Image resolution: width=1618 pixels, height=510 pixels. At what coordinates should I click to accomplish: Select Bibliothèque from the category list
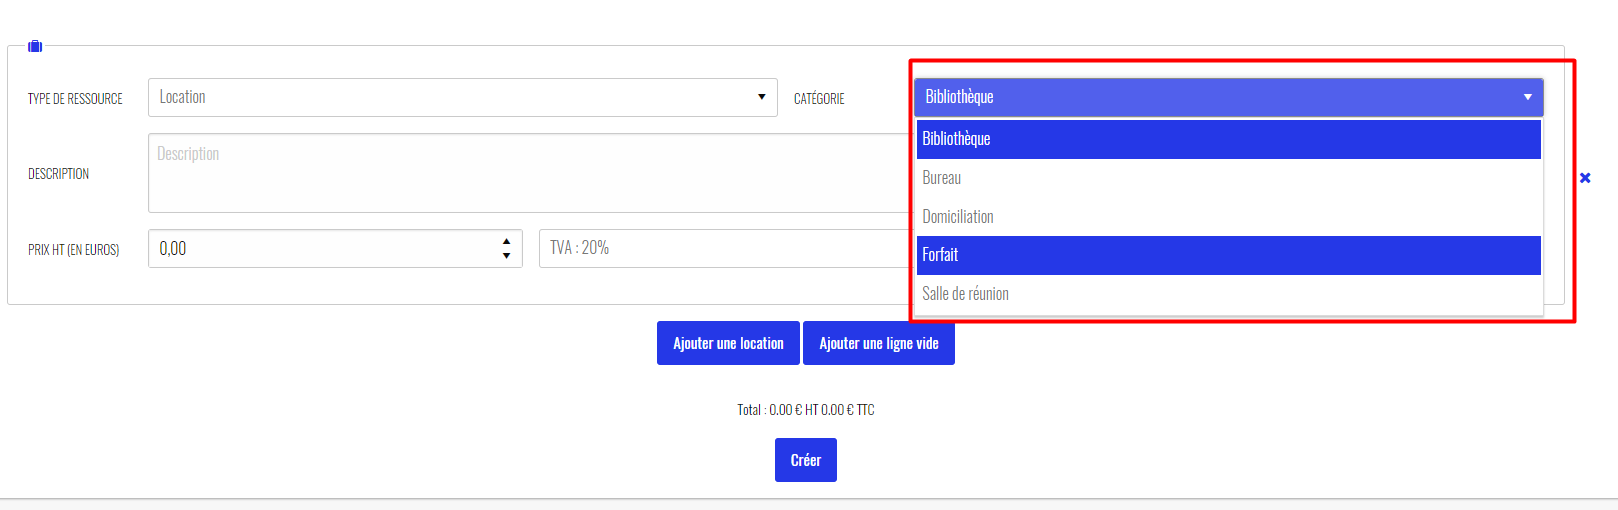(x=1228, y=139)
